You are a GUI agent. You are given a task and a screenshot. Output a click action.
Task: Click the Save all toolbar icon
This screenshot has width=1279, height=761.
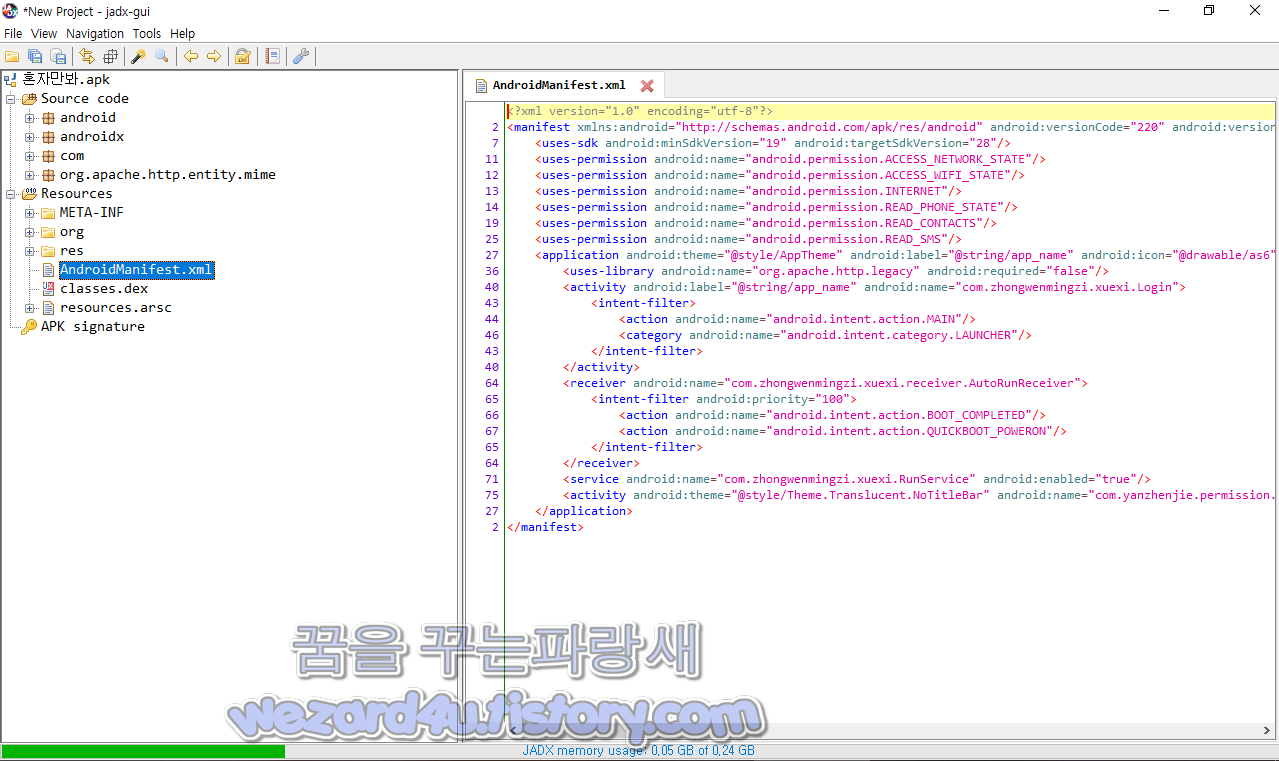point(35,56)
